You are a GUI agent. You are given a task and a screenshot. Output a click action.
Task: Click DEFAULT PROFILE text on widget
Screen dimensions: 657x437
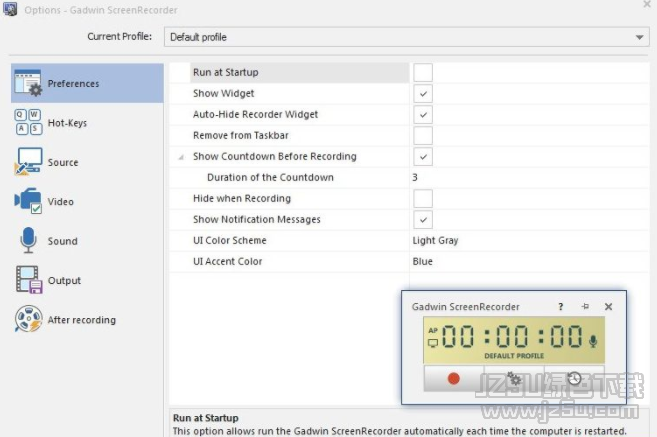514,356
